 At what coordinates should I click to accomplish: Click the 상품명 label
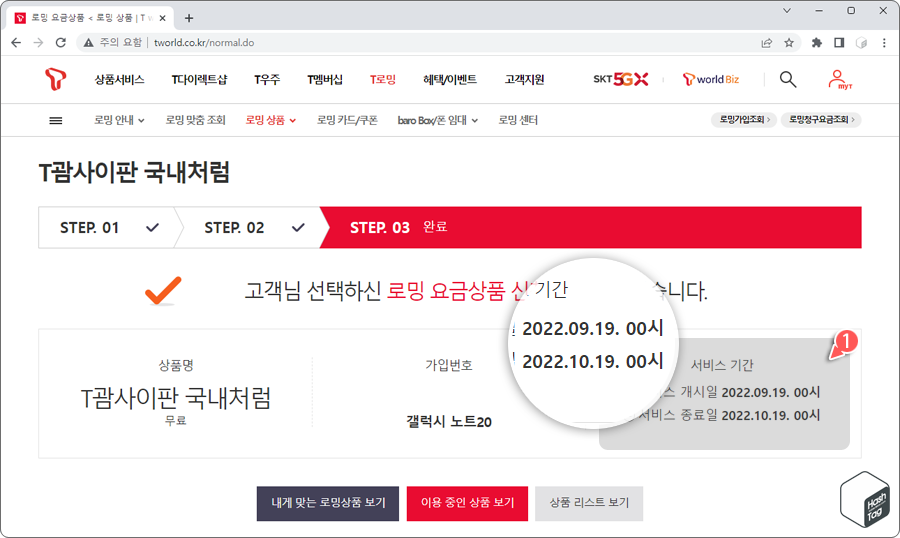click(176, 365)
